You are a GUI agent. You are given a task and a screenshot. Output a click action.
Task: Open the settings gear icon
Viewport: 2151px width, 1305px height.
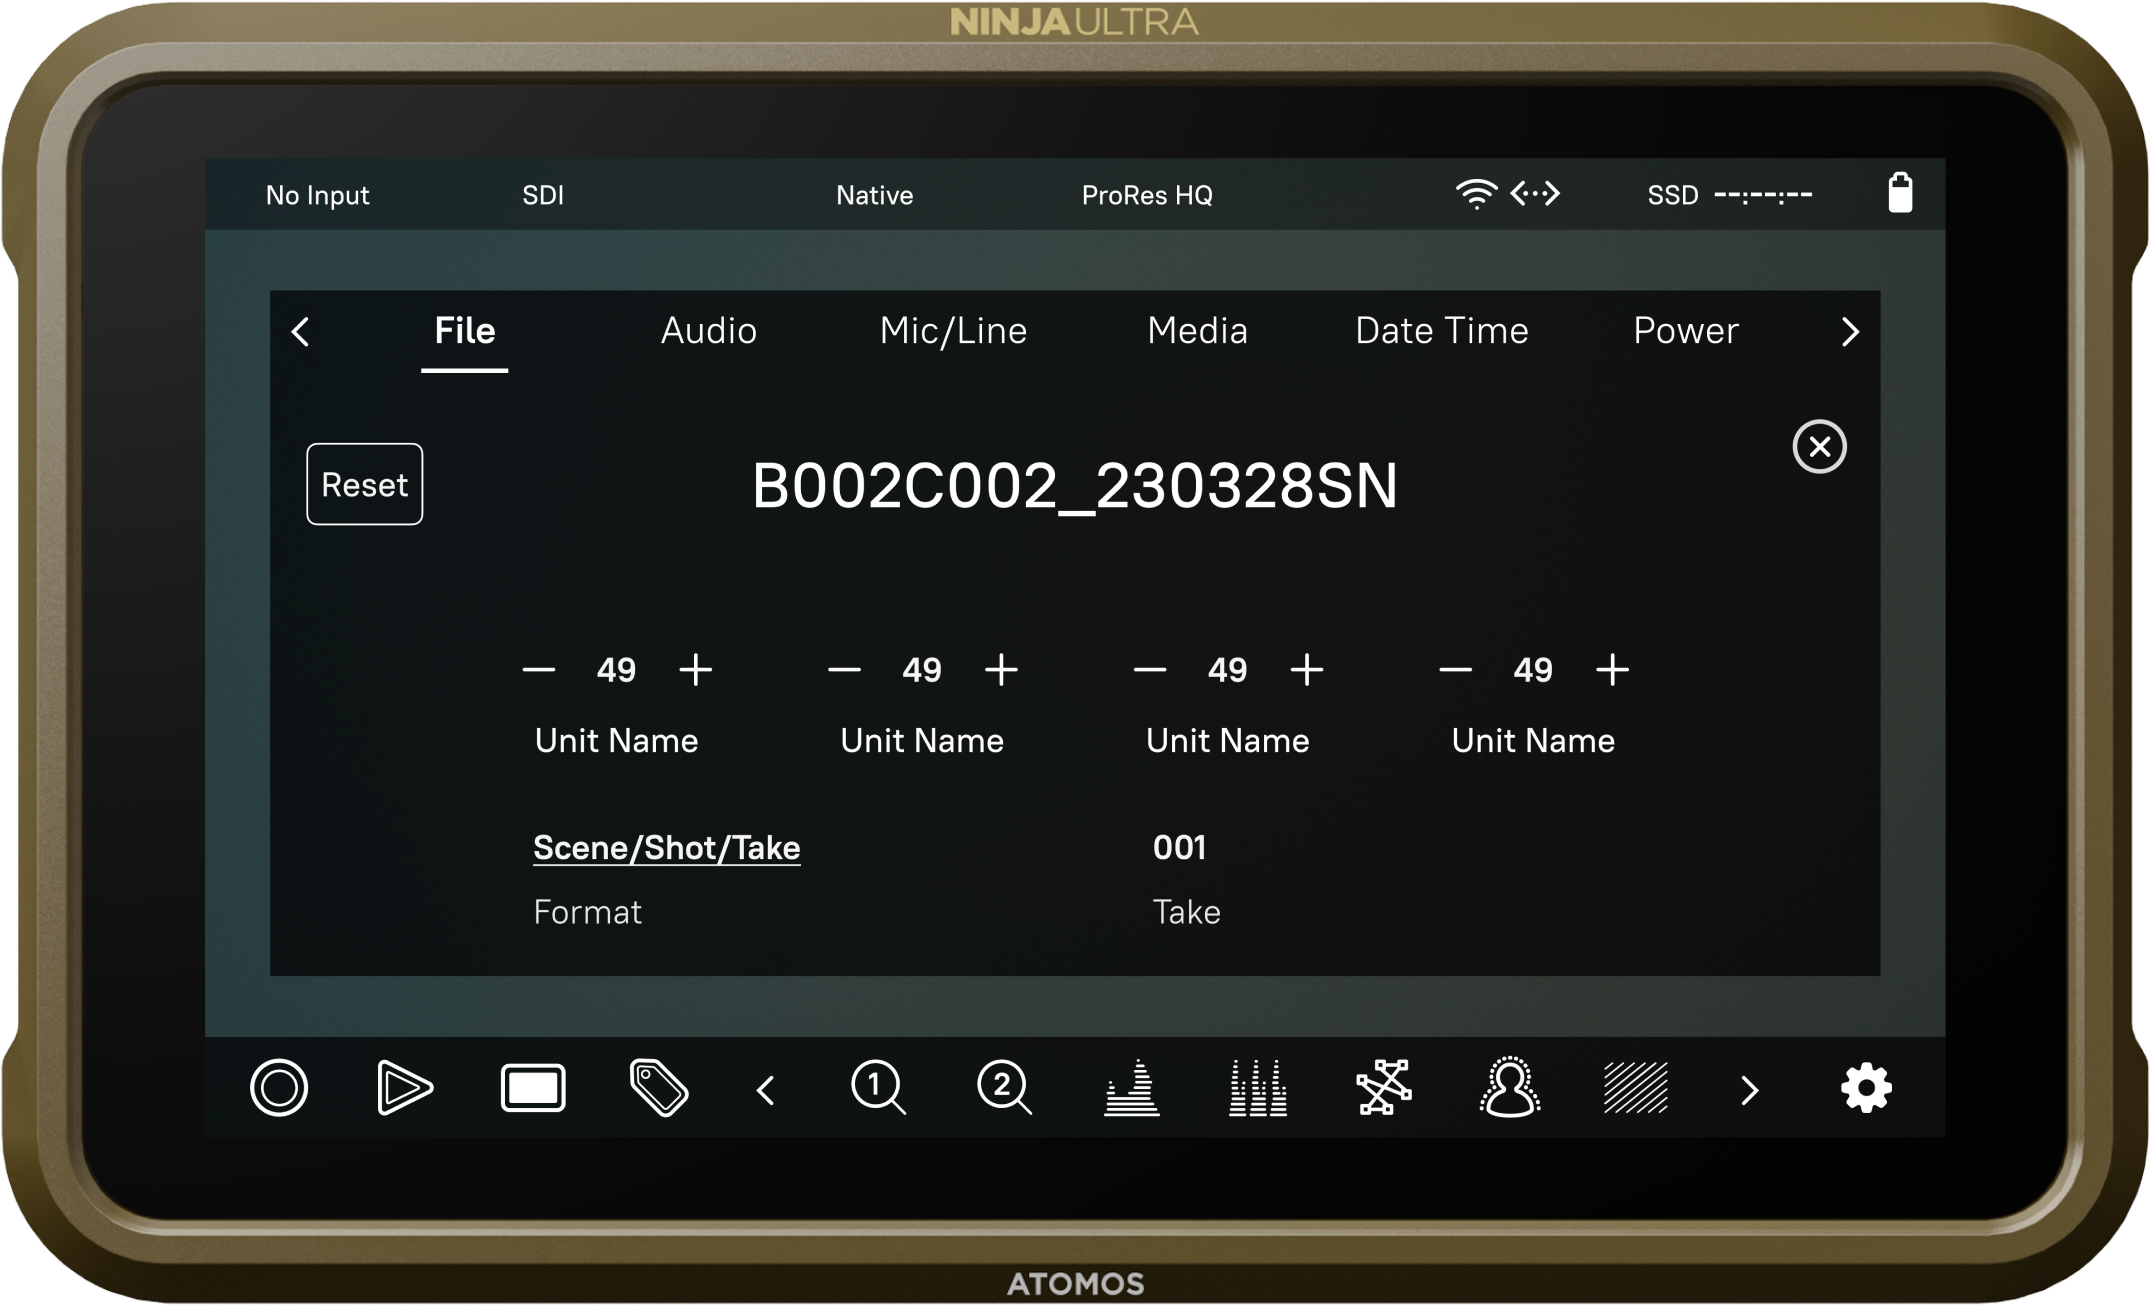(1866, 1088)
